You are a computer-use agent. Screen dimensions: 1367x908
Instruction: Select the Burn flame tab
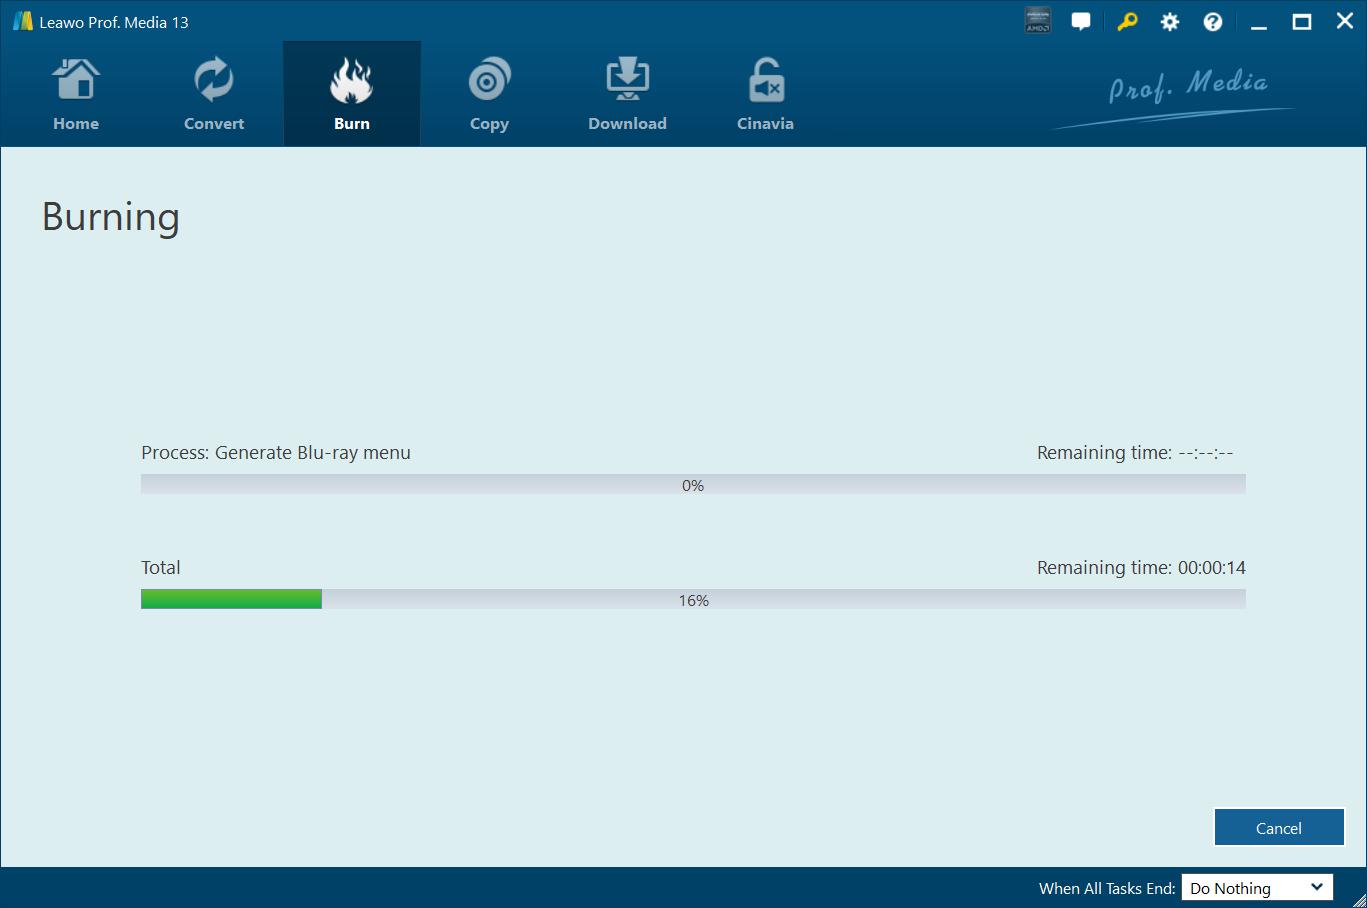coord(352,95)
